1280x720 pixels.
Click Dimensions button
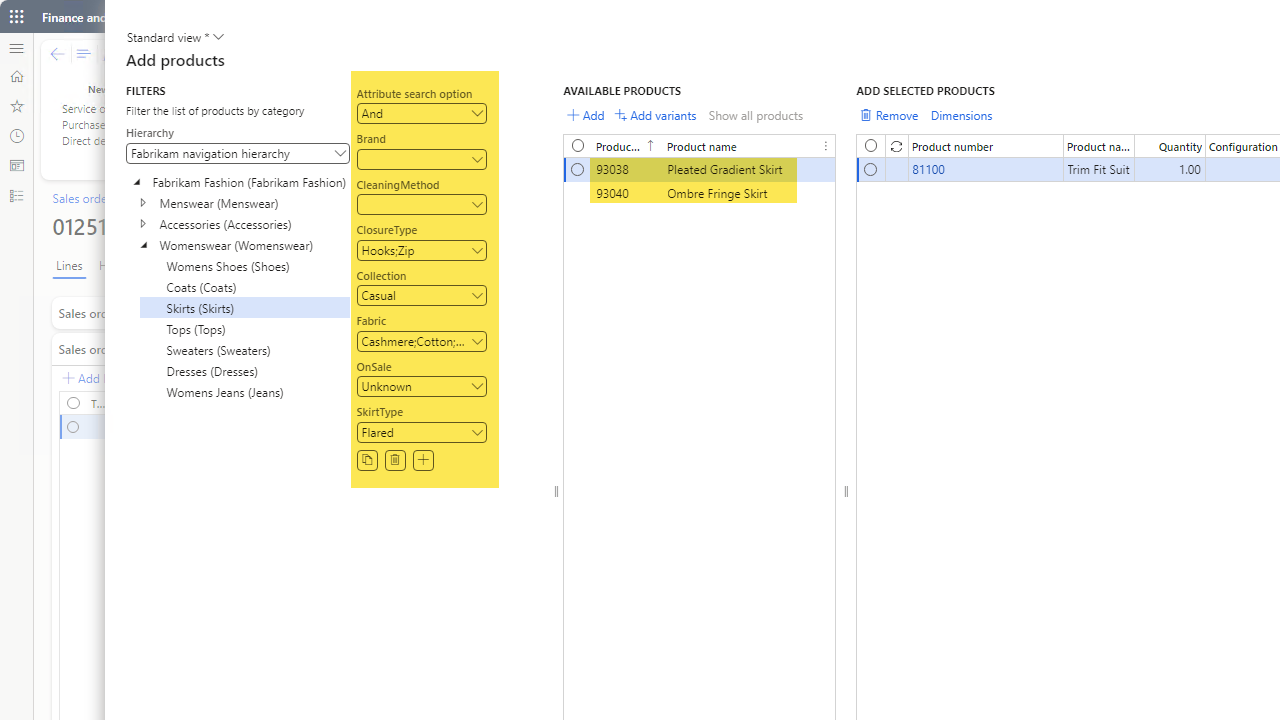961,116
